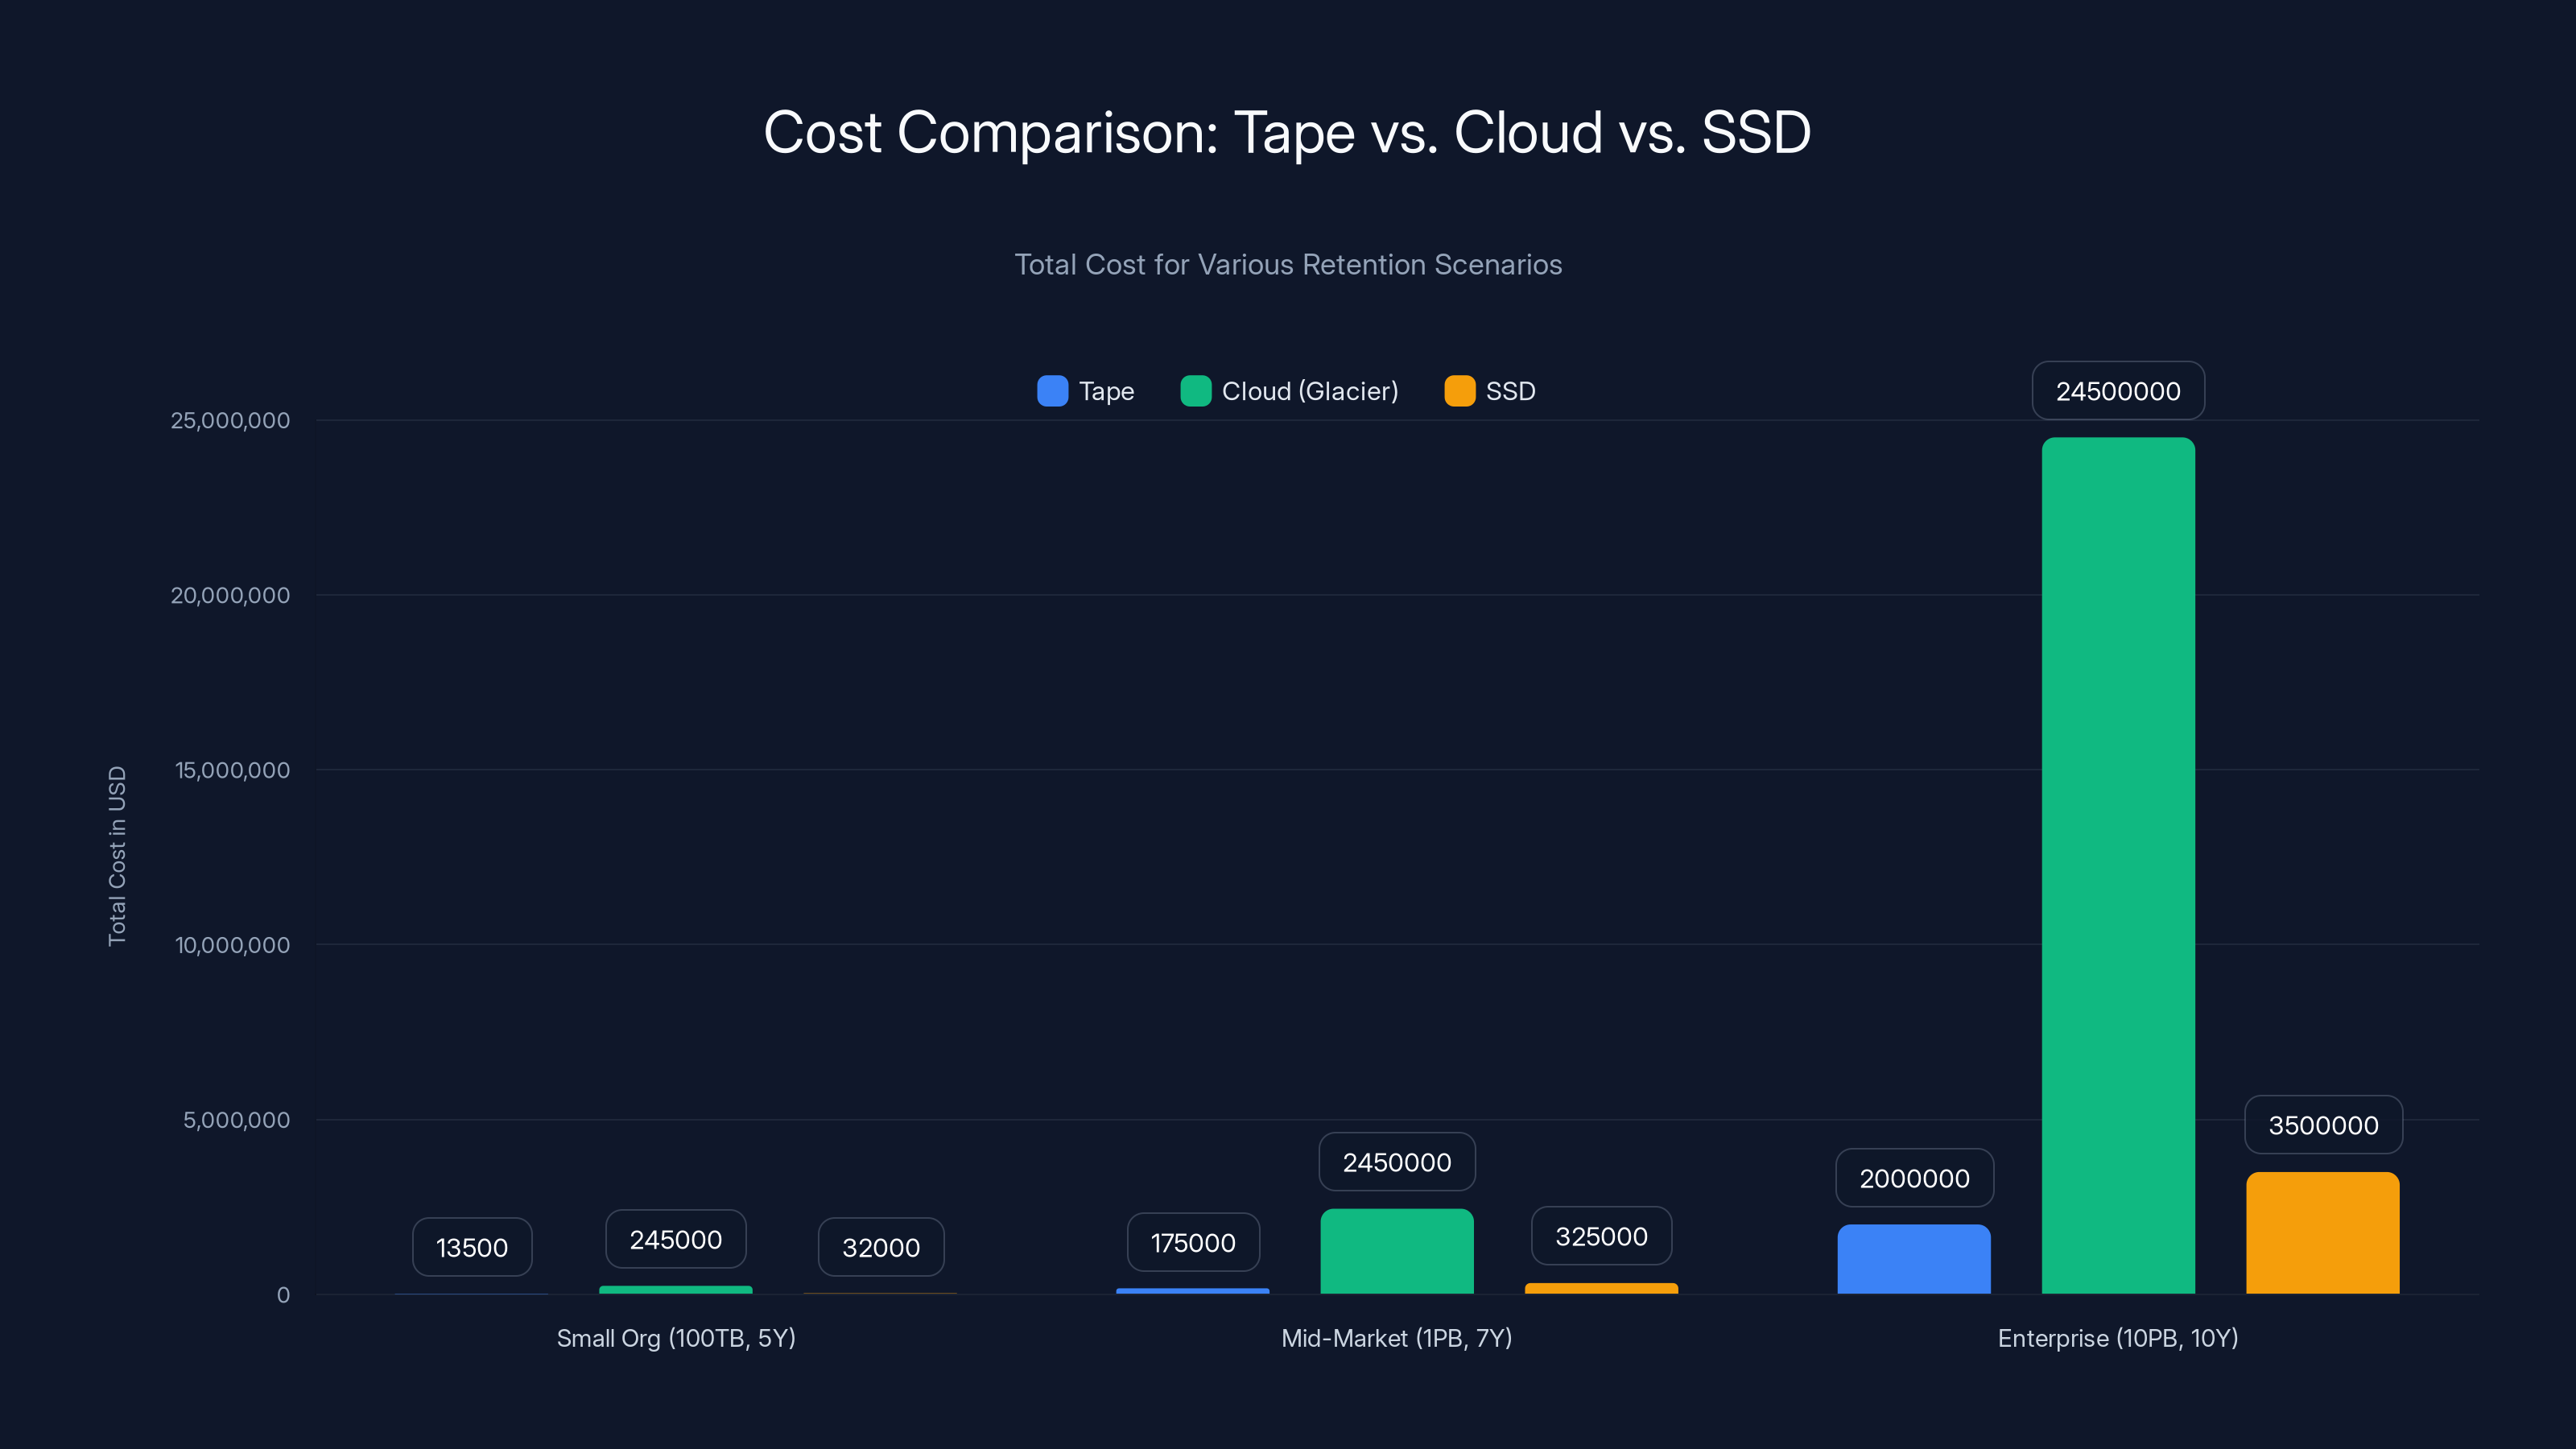Click the Total Cost for Various Retention Scenarios subtitle

pos(1288,265)
